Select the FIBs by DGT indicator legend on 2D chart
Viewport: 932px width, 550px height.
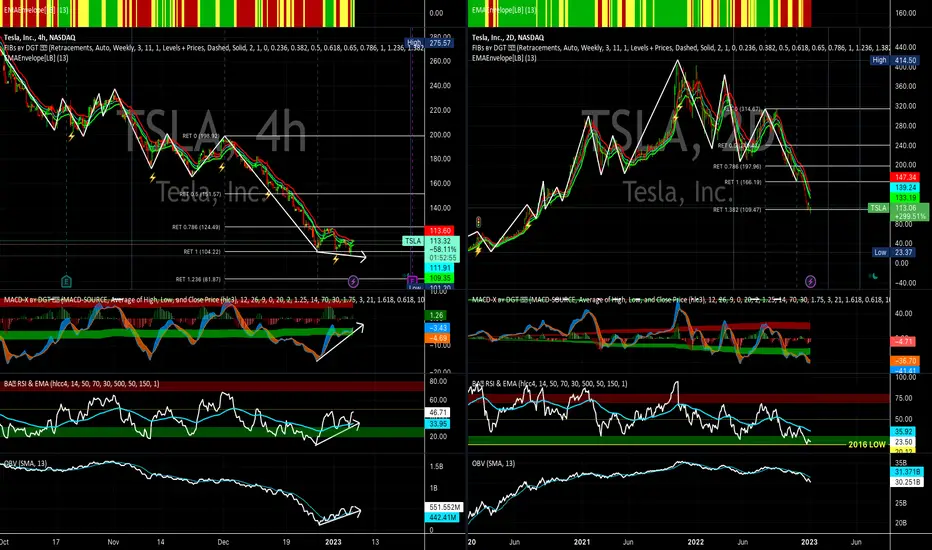pyautogui.click(x=681, y=48)
